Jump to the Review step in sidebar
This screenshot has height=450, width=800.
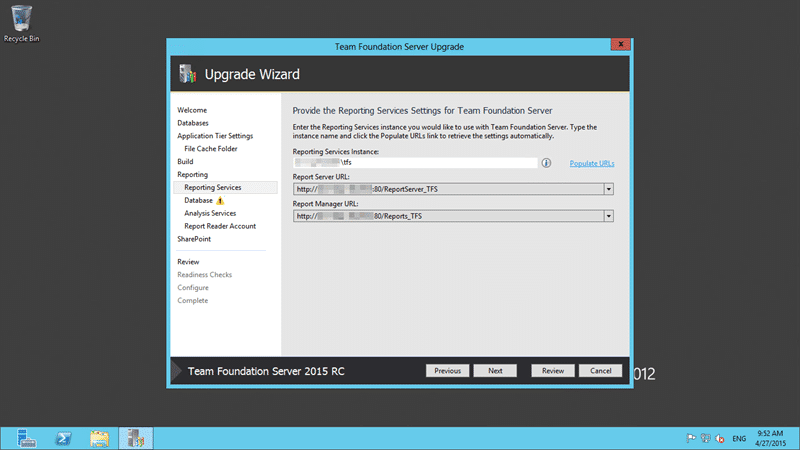(x=188, y=262)
